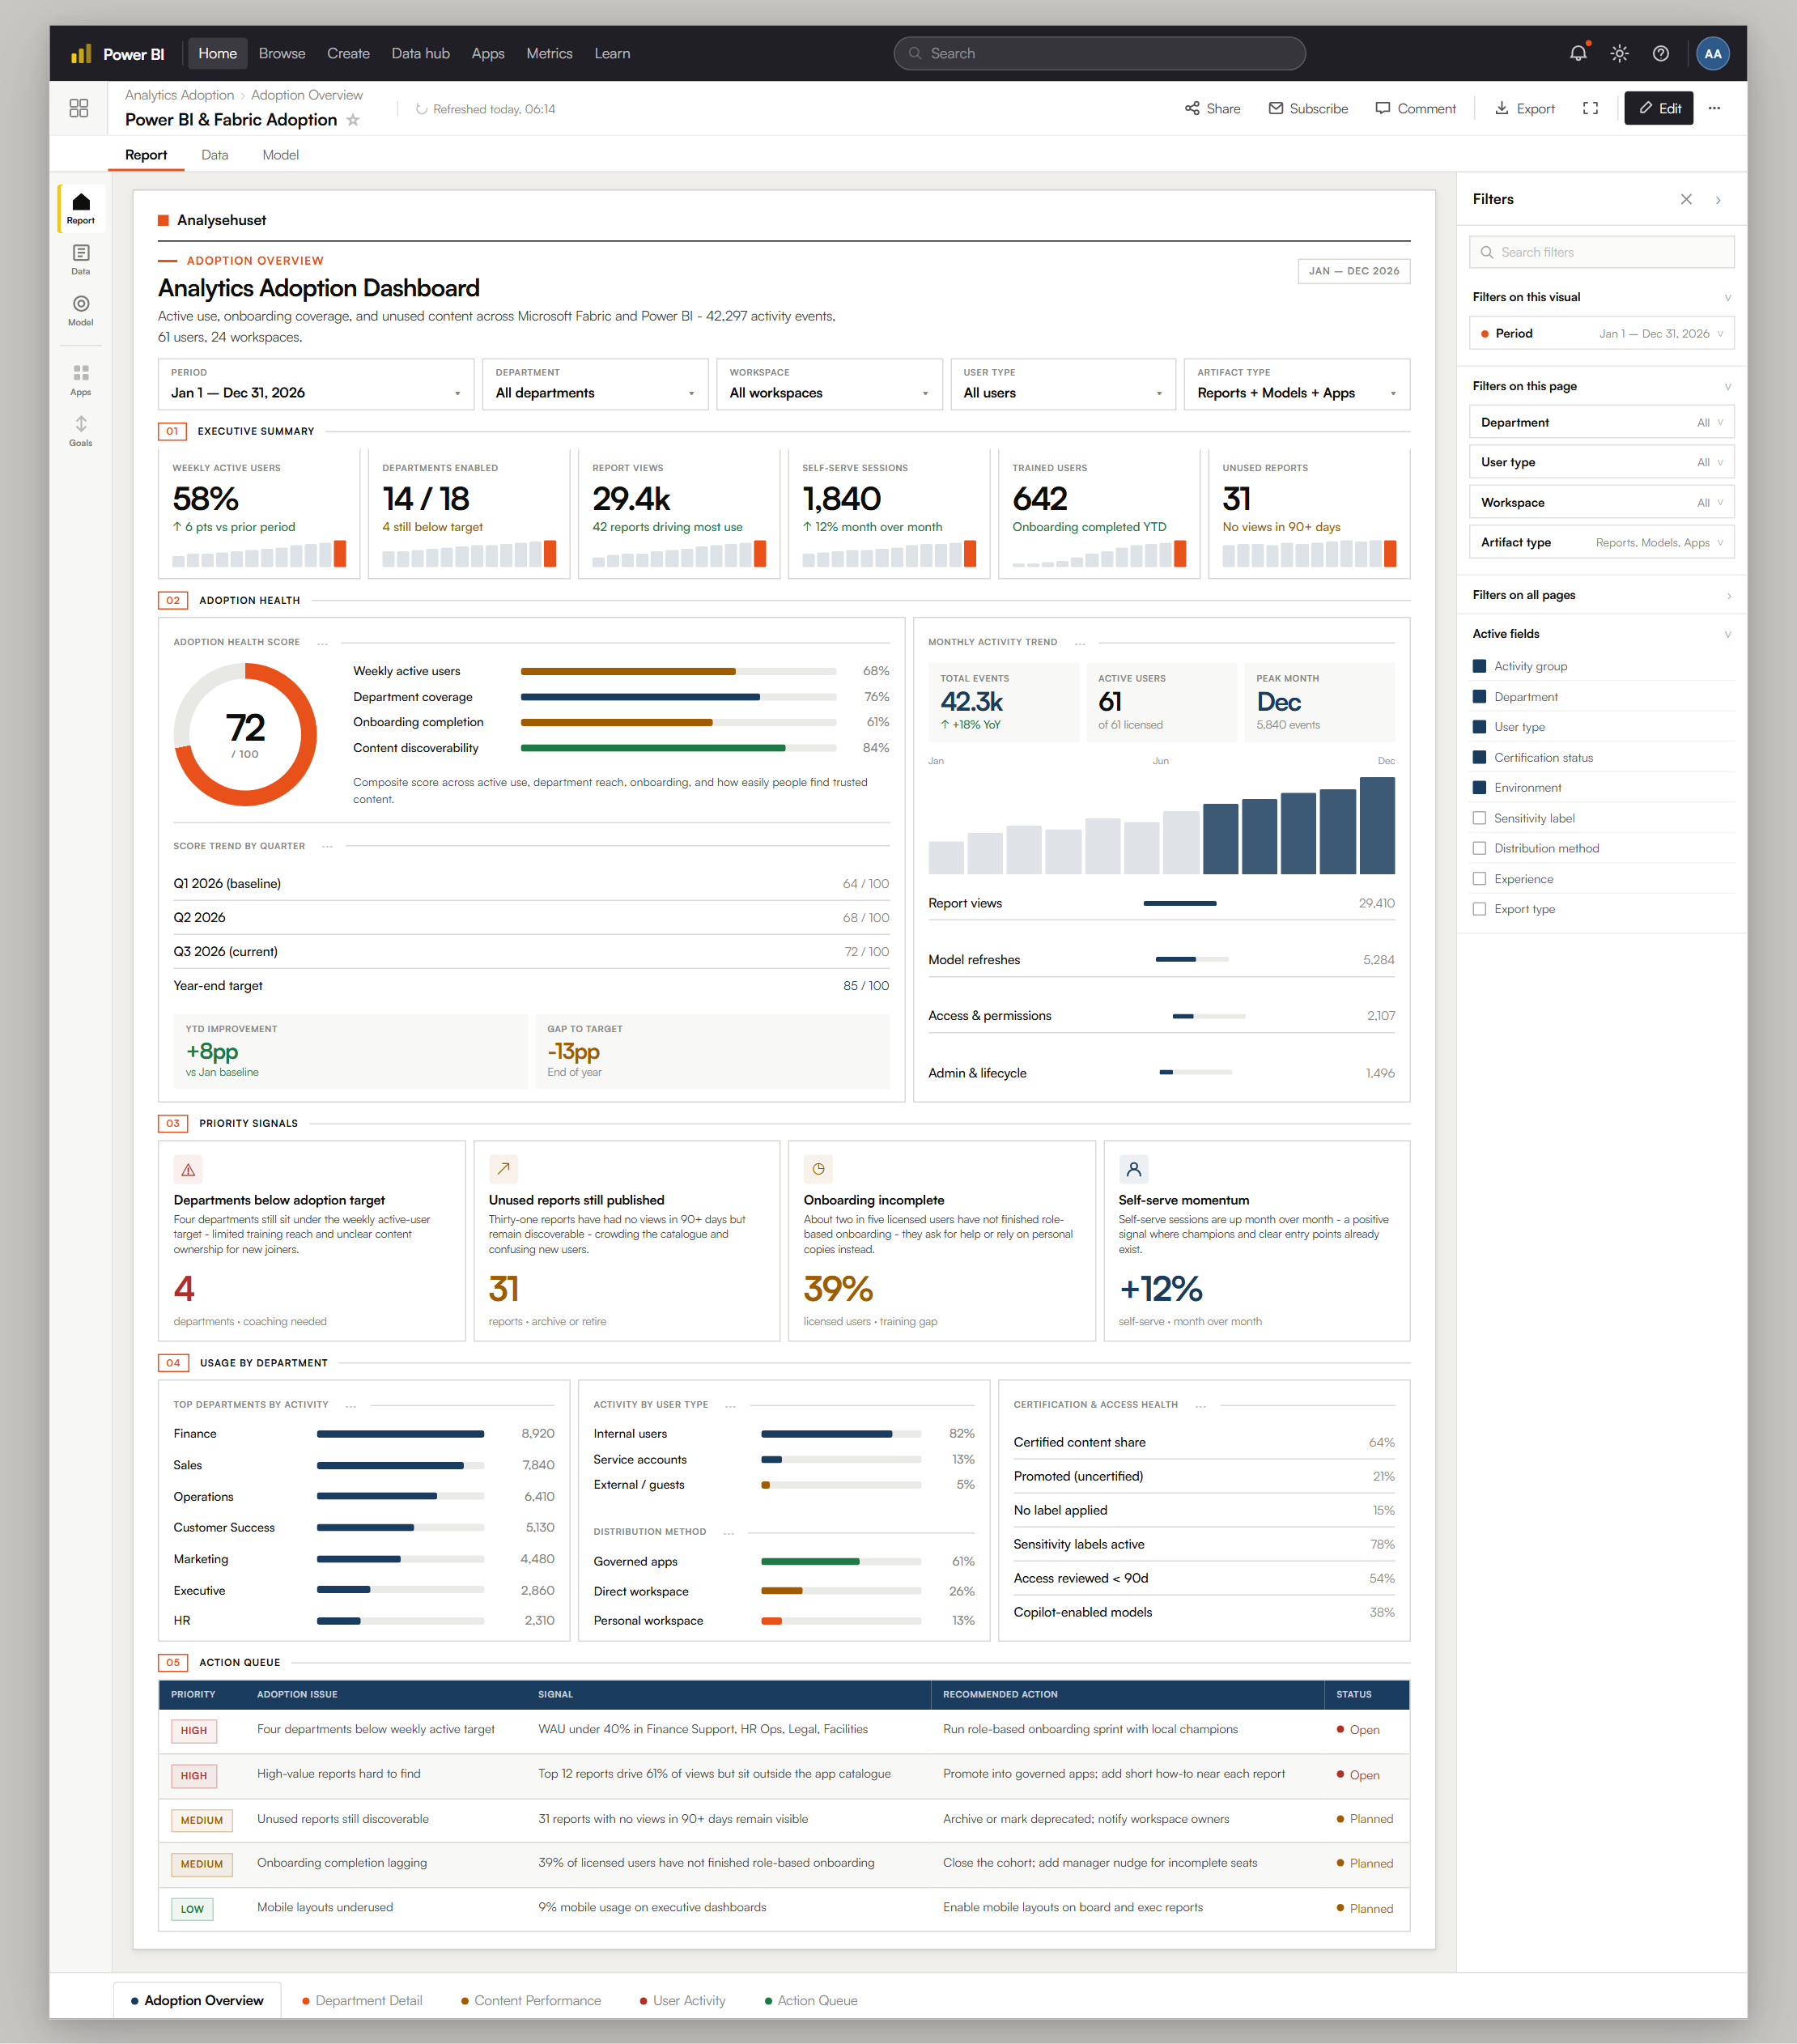Focus the Search filters field

pos(1601,252)
